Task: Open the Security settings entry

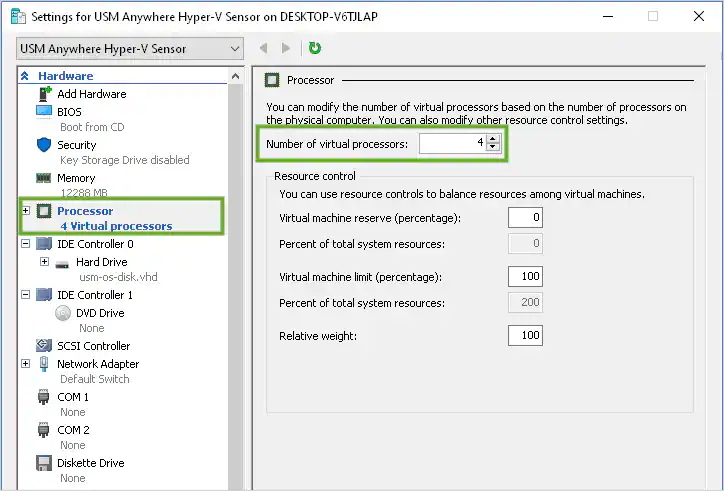Action: click(x=77, y=145)
